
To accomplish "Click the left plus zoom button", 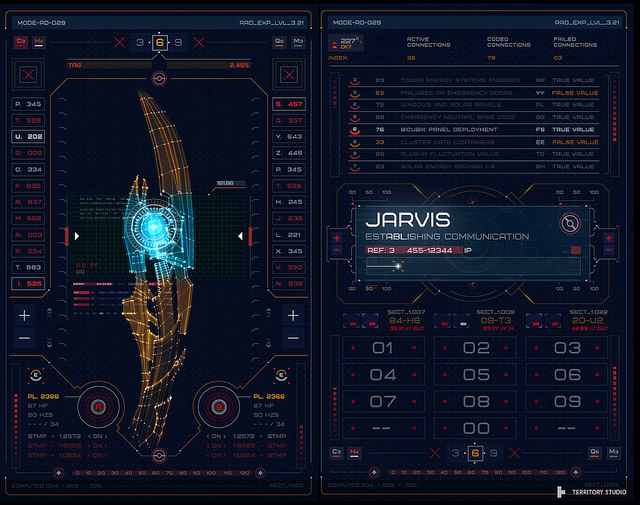I will pos(24,316).
